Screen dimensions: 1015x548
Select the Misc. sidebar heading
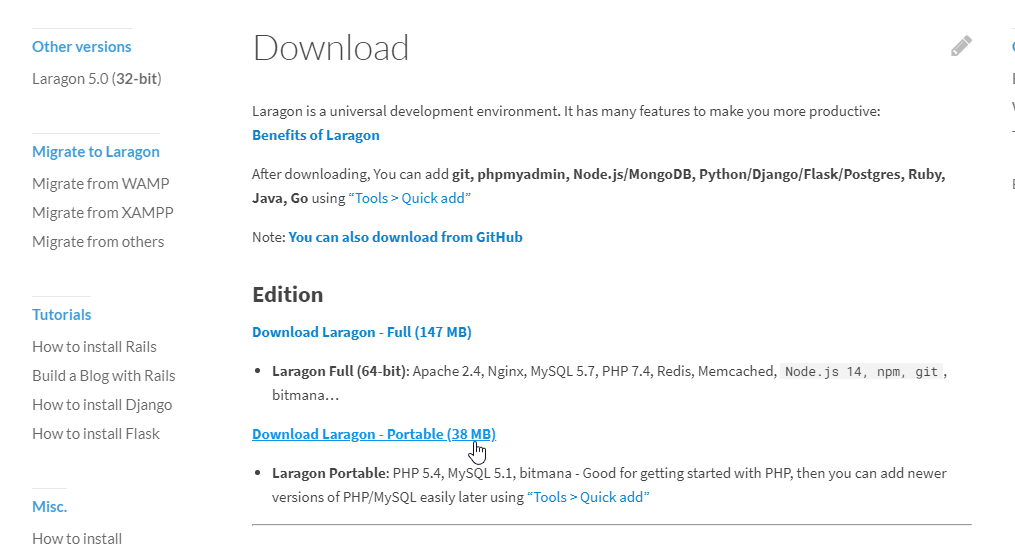pos(49,507)
